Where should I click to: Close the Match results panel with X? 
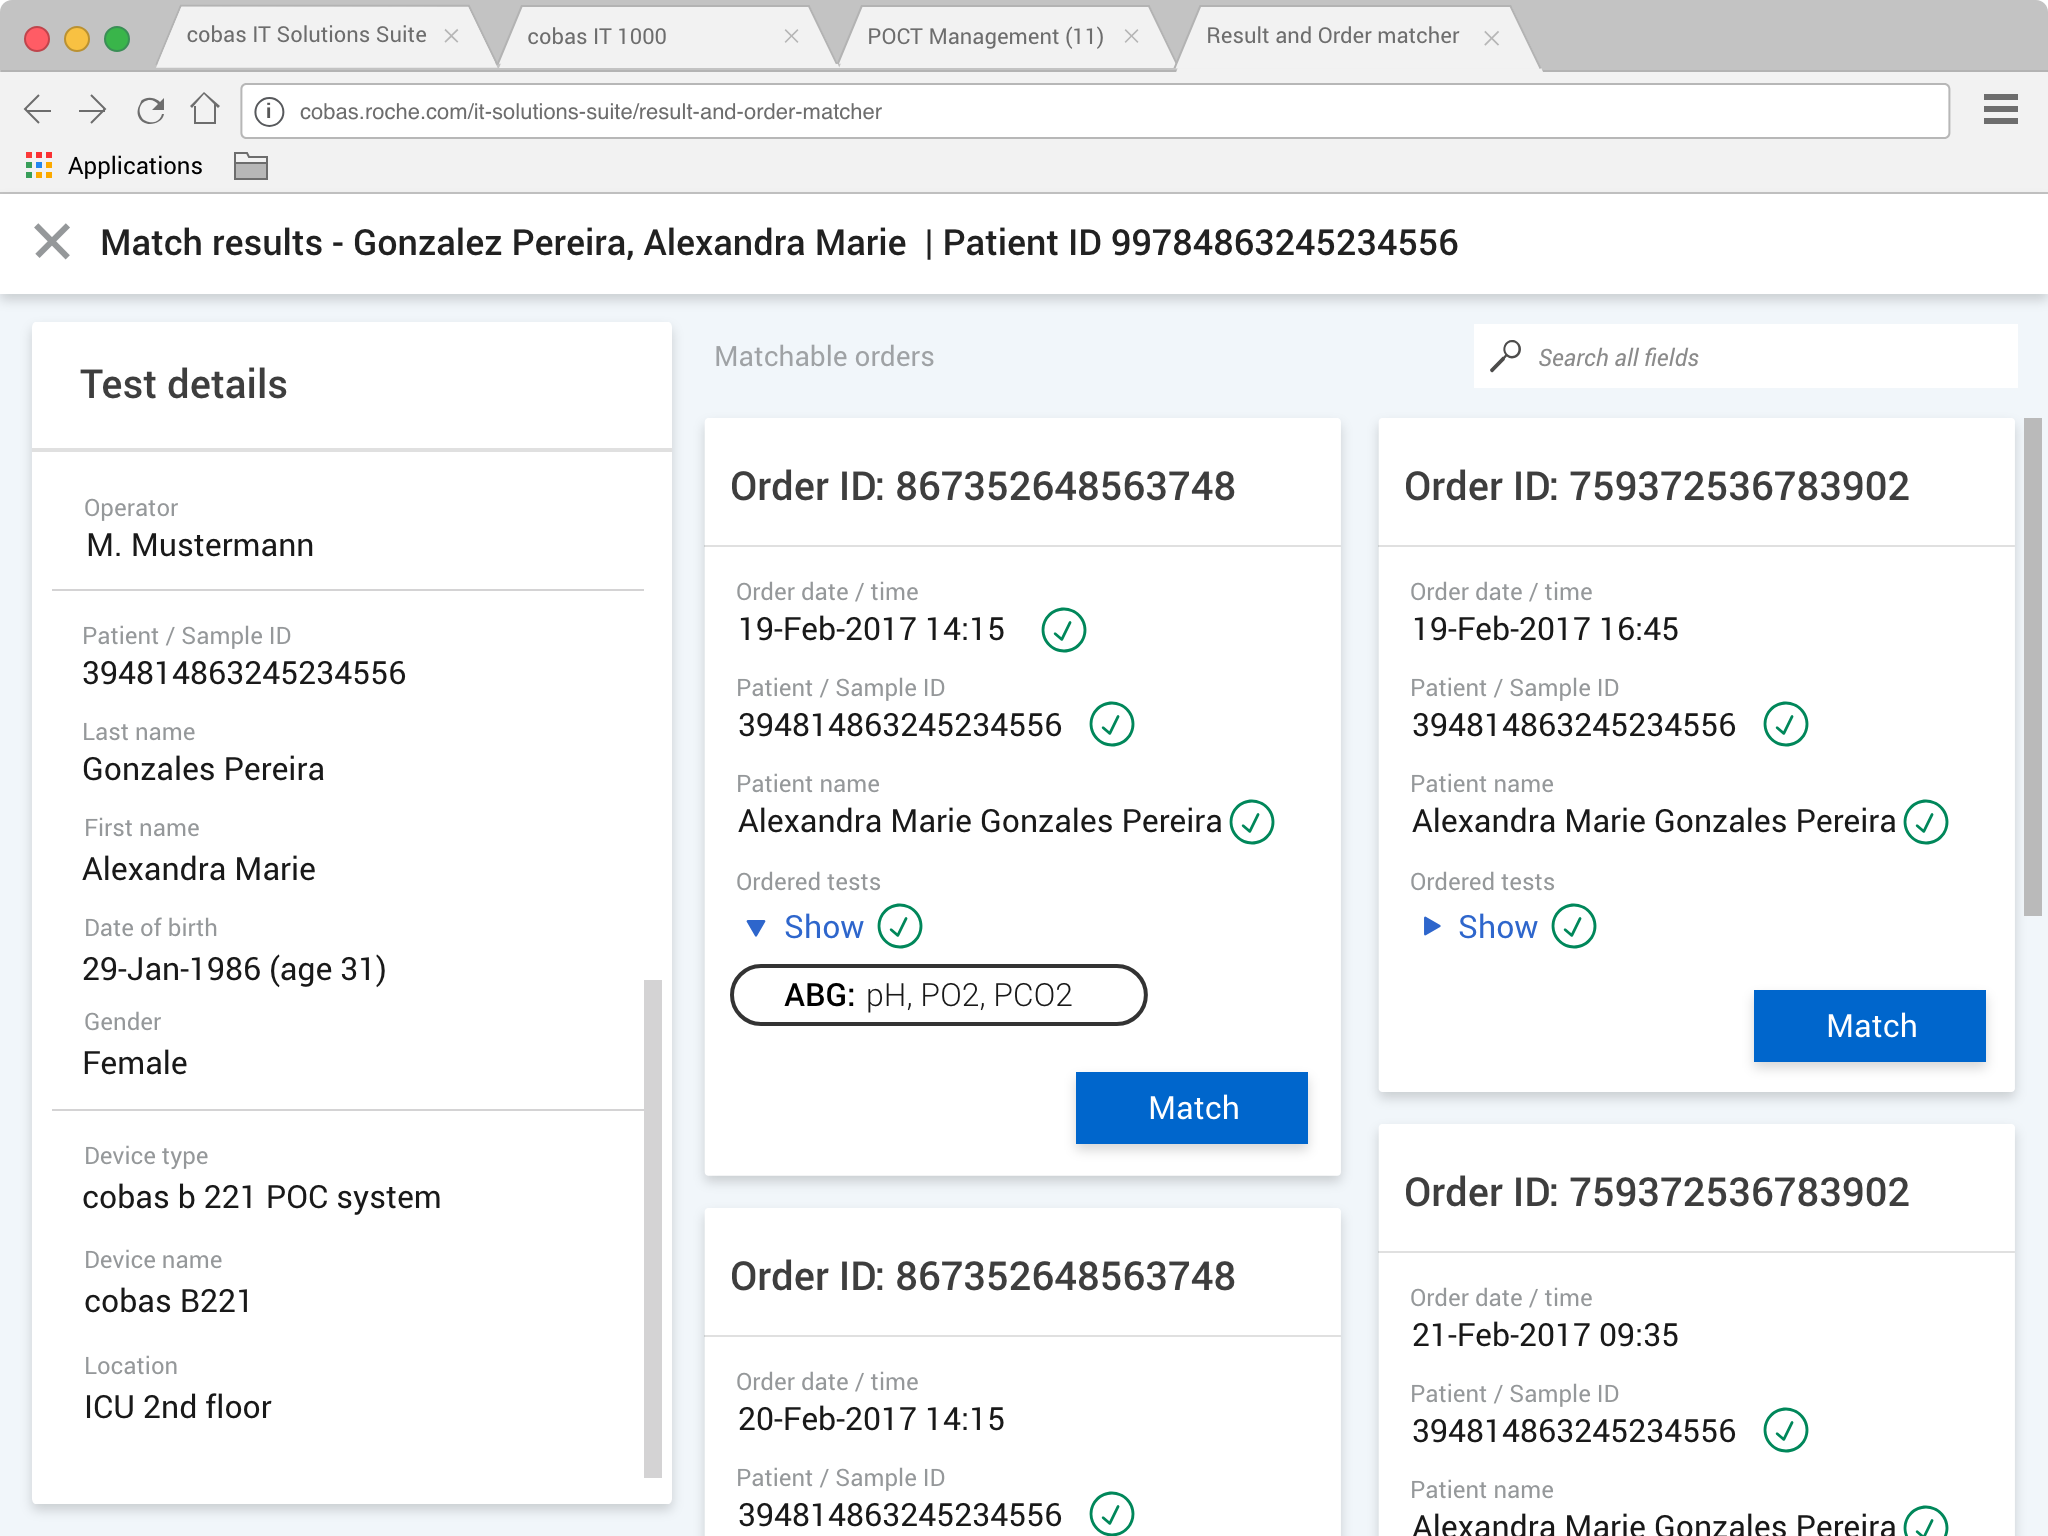click(52, 242)
